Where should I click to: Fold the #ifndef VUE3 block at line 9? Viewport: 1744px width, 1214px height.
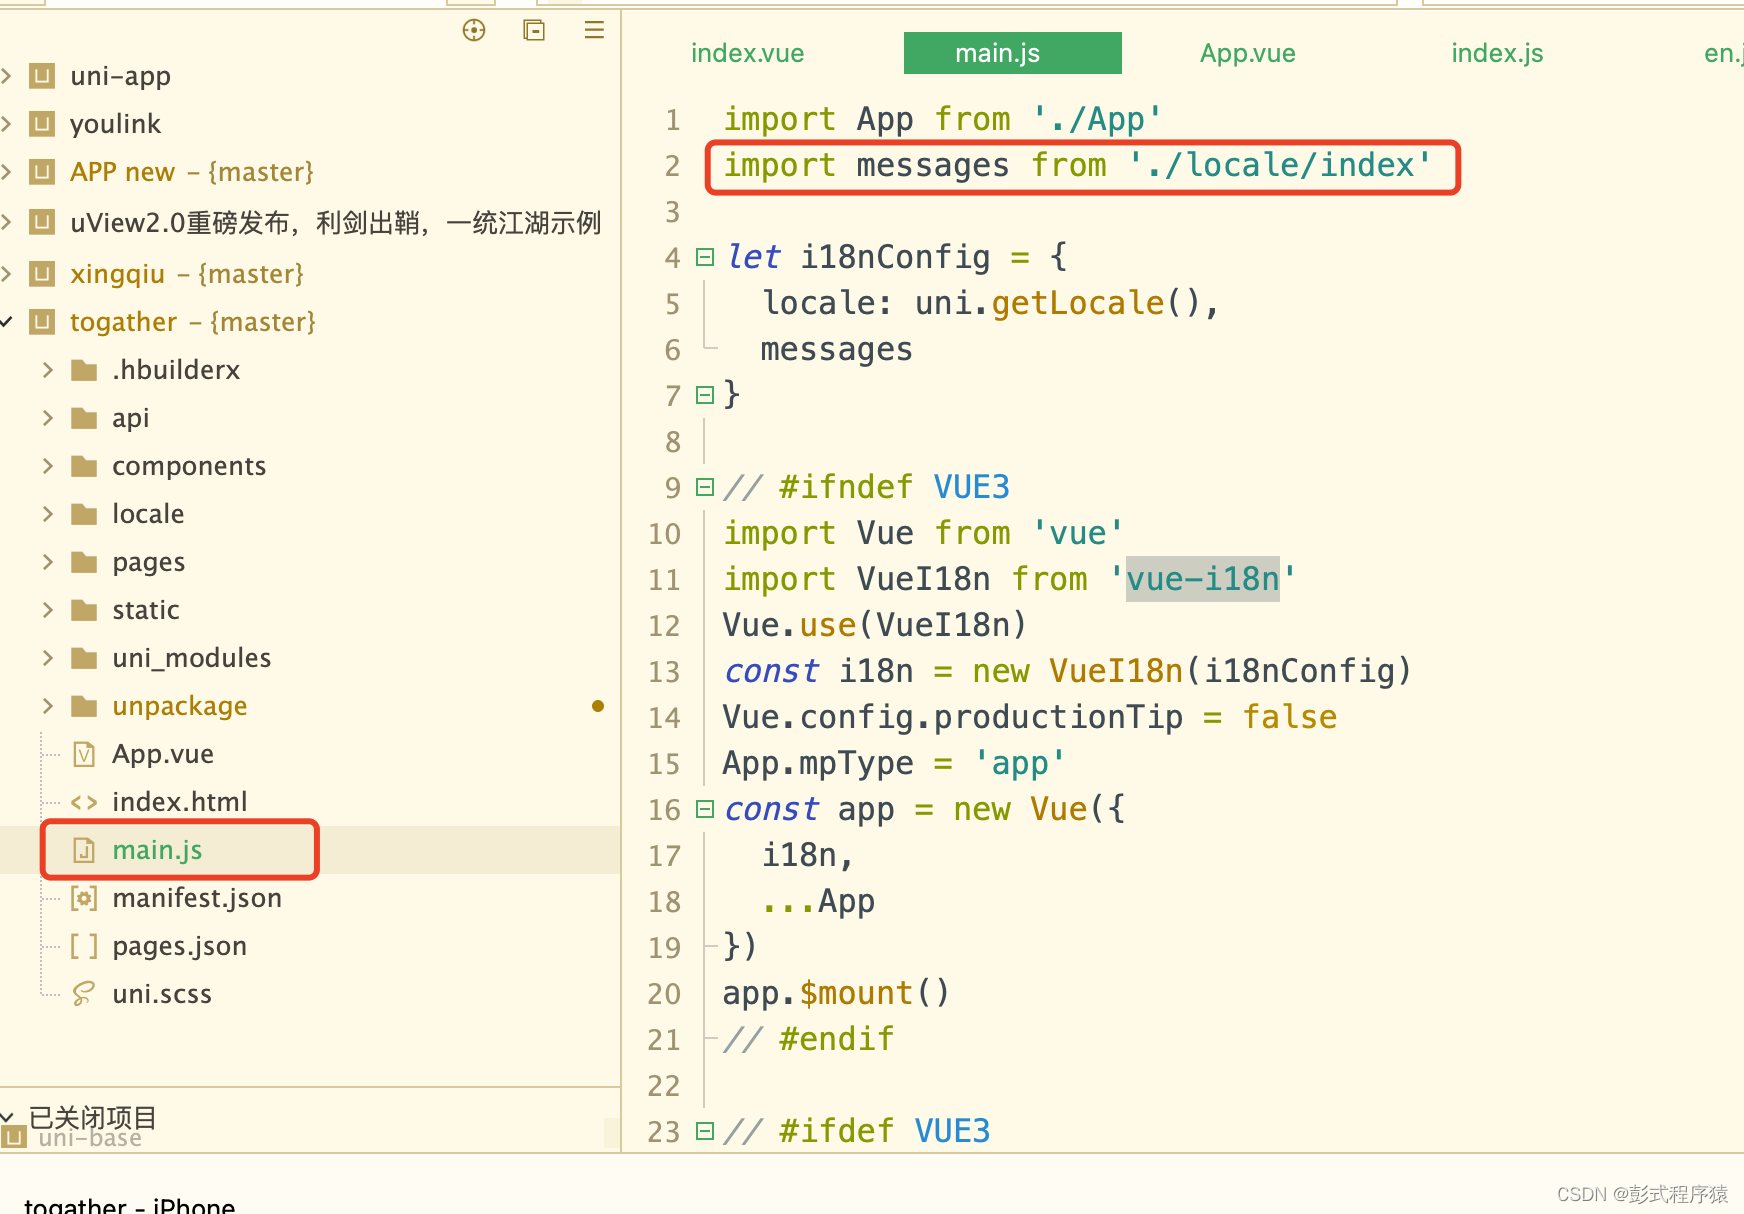(x=705, y=488)
